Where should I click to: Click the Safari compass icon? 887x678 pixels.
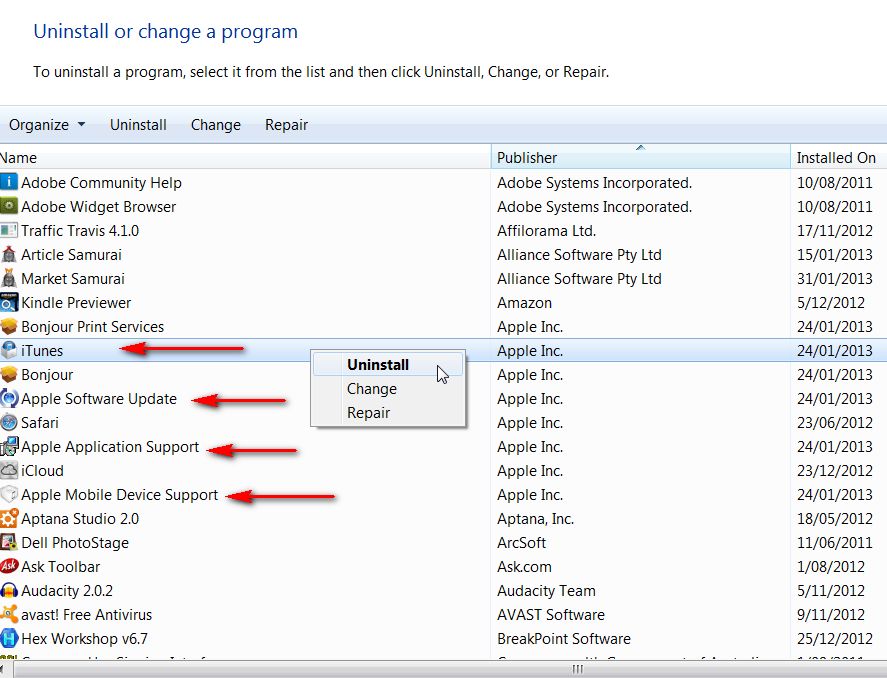pyautogui.click(x=8, y=422)
